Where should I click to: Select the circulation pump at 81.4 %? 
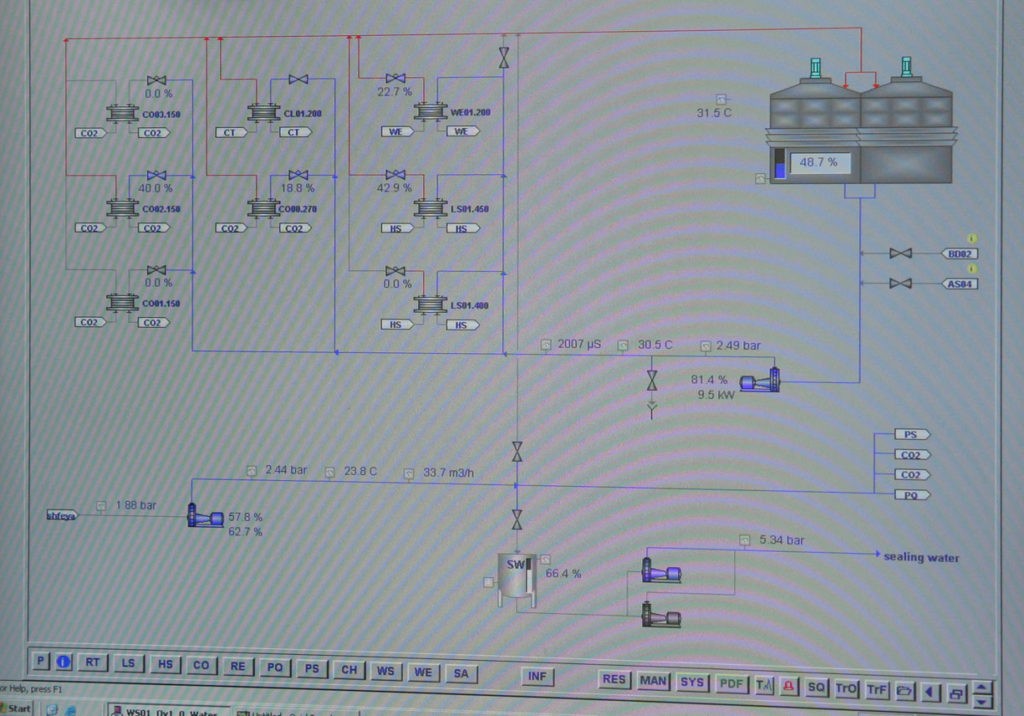coord(760,381)
